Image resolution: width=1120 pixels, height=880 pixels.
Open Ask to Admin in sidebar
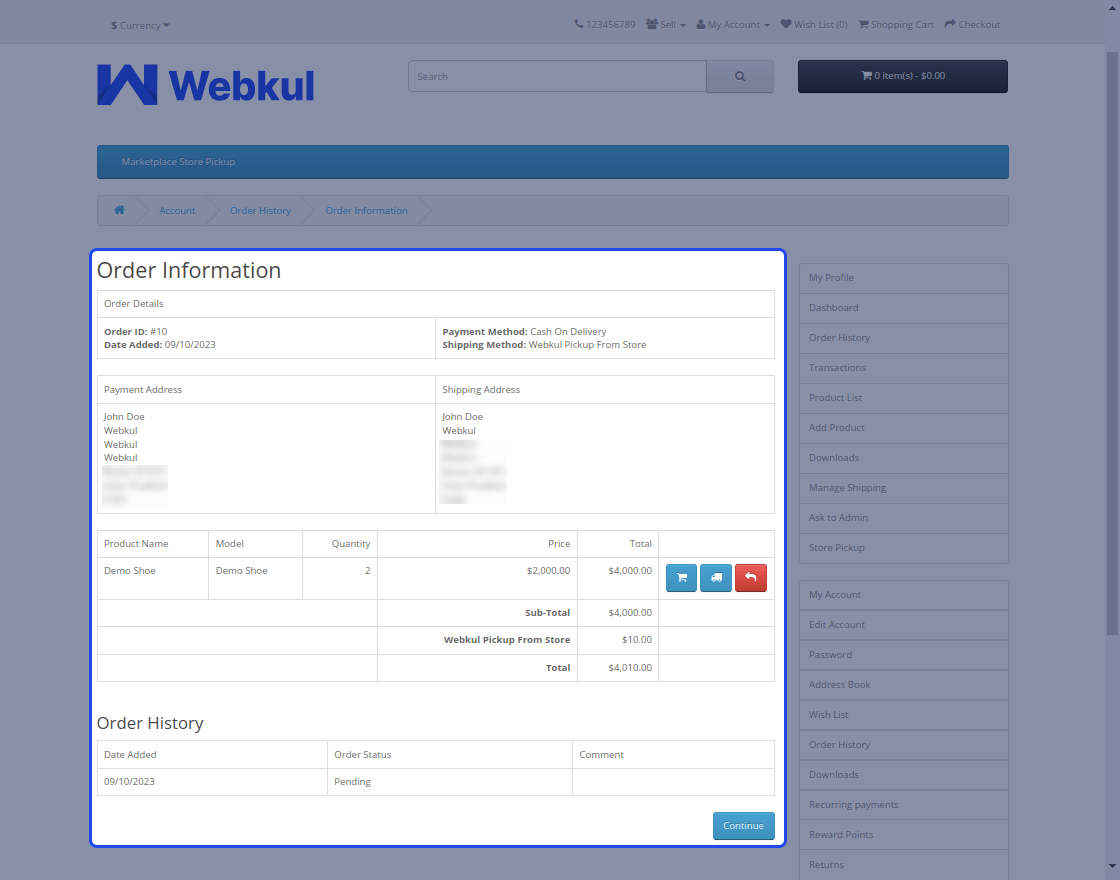coord(904,518)
